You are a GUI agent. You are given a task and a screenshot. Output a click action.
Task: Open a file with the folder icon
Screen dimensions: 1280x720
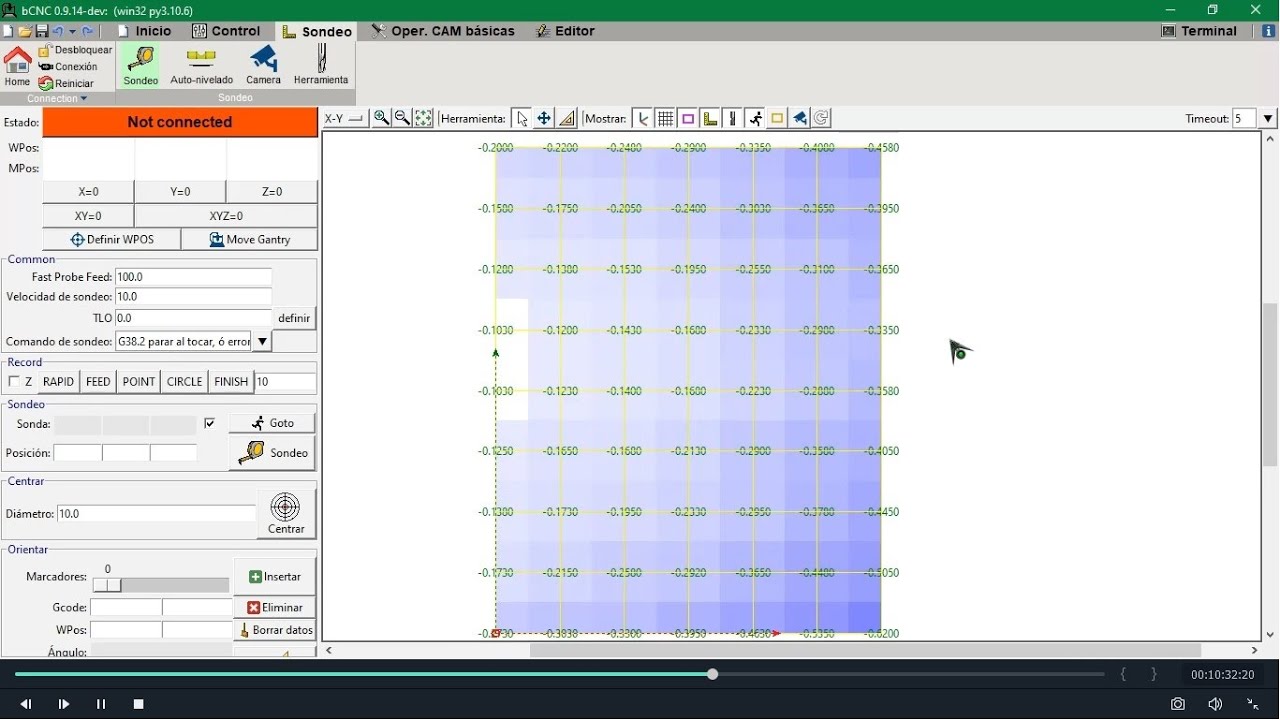(25, 31)
